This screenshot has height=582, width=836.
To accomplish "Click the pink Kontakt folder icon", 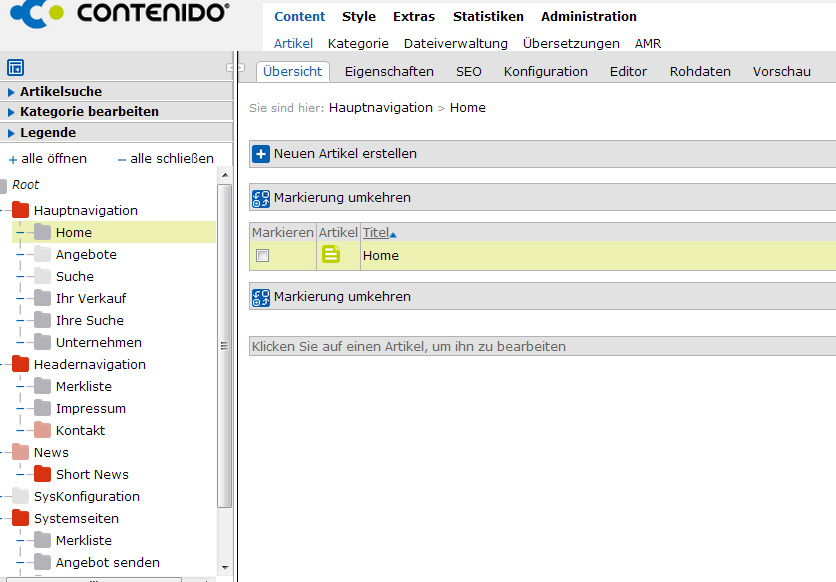I will (42, 430).
